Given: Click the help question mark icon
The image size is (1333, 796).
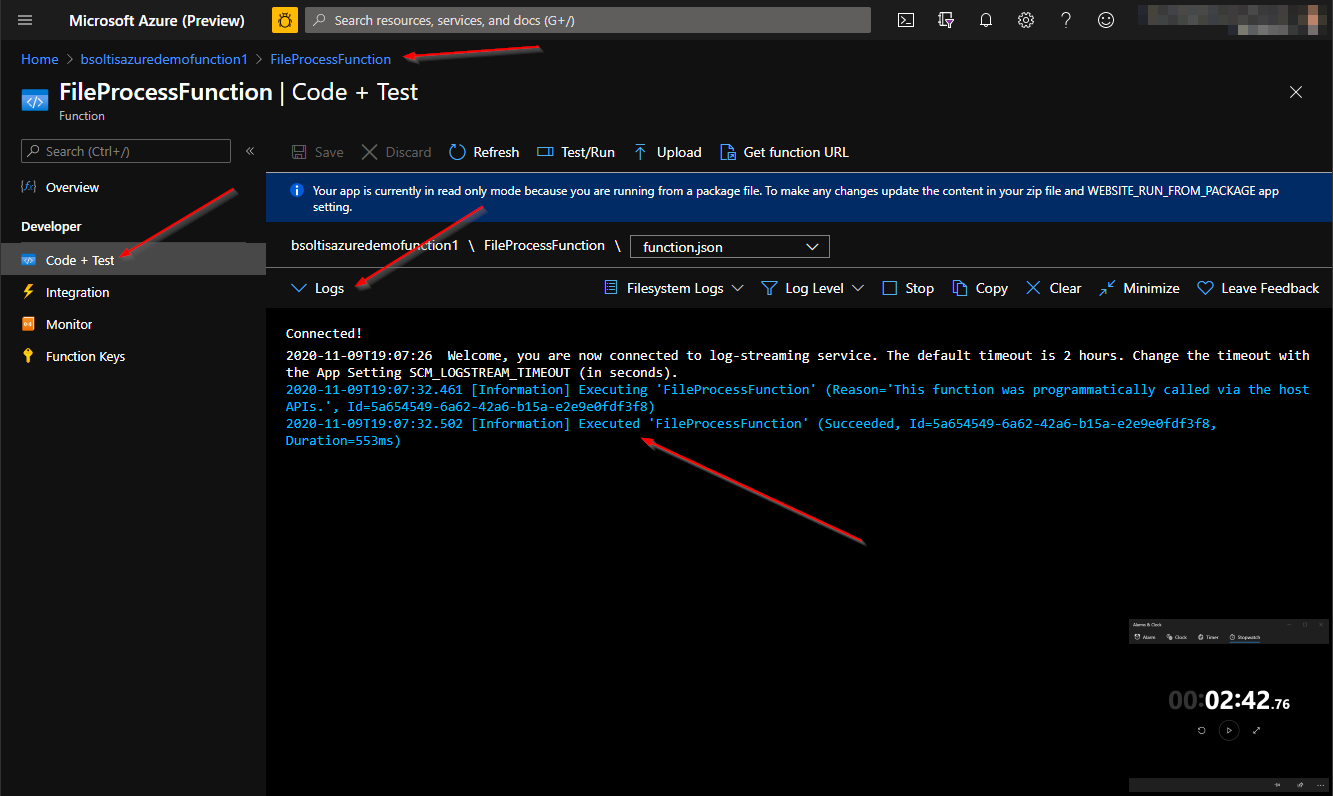Looking at the screenshot, I should point(1065,20).
